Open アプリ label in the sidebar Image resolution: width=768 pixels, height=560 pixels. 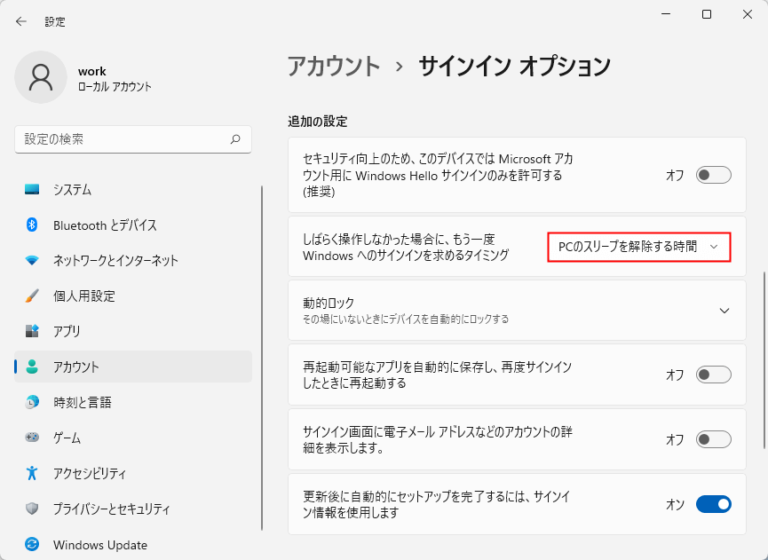(67, 331)
